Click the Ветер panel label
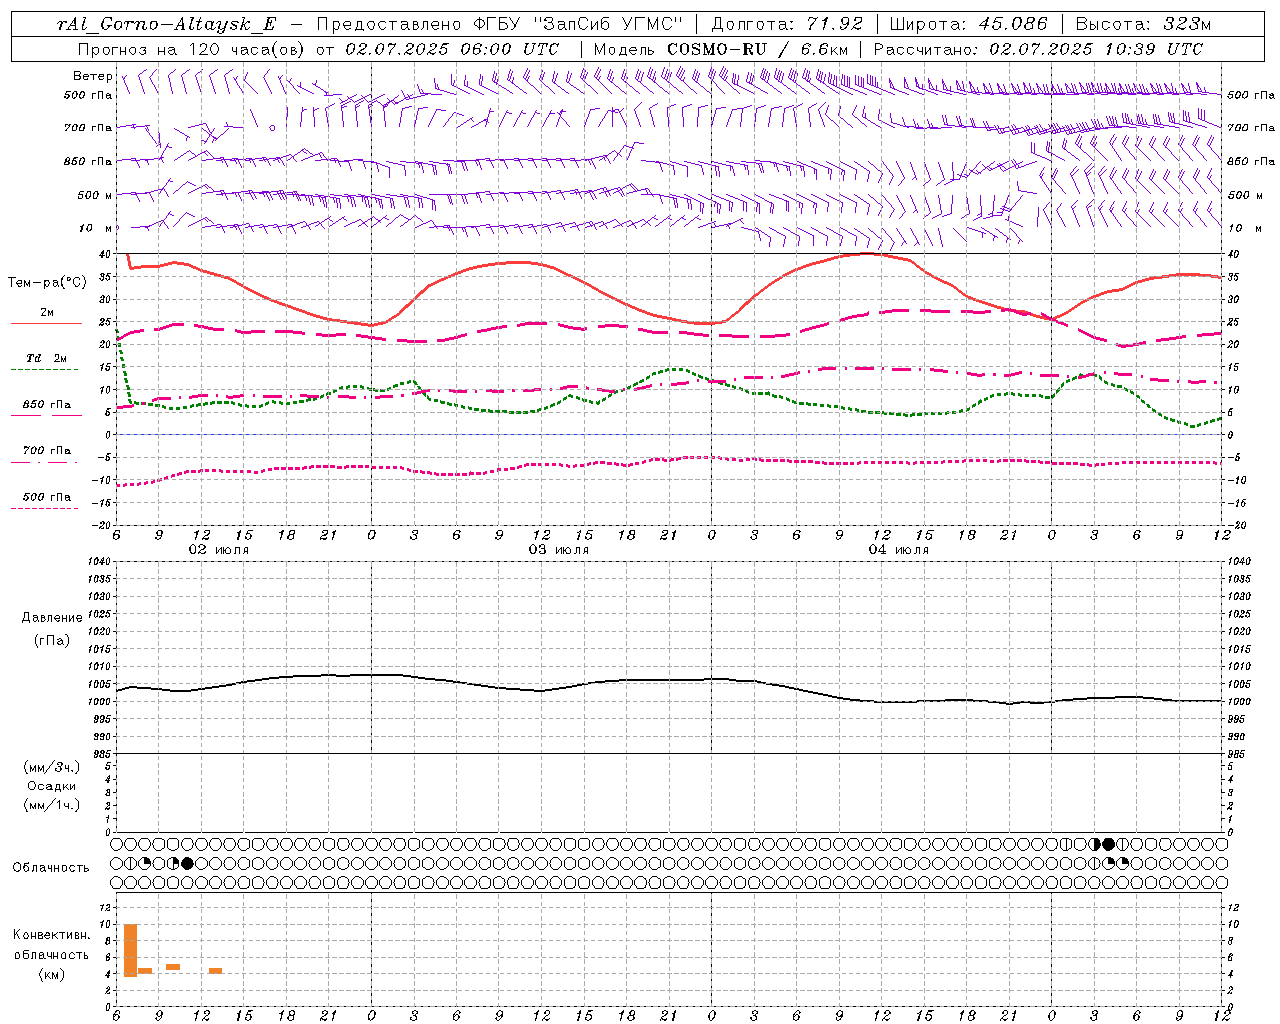1280x1024 pixels. click(x=93, y=76)
